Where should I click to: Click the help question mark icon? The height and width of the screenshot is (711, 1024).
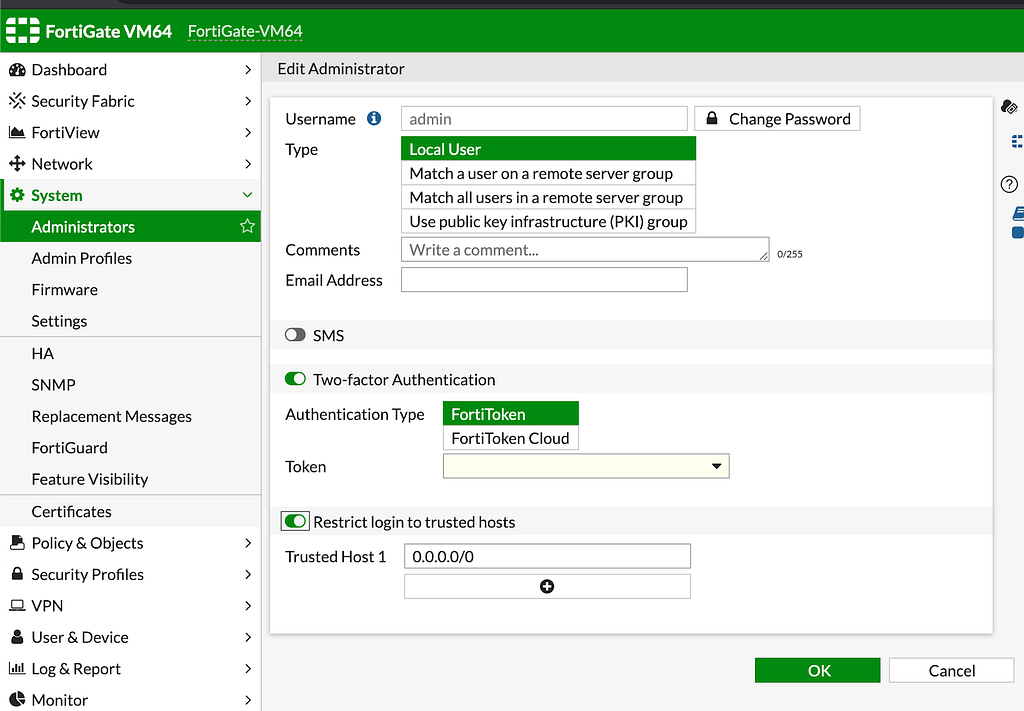(x=1009, y=184)
